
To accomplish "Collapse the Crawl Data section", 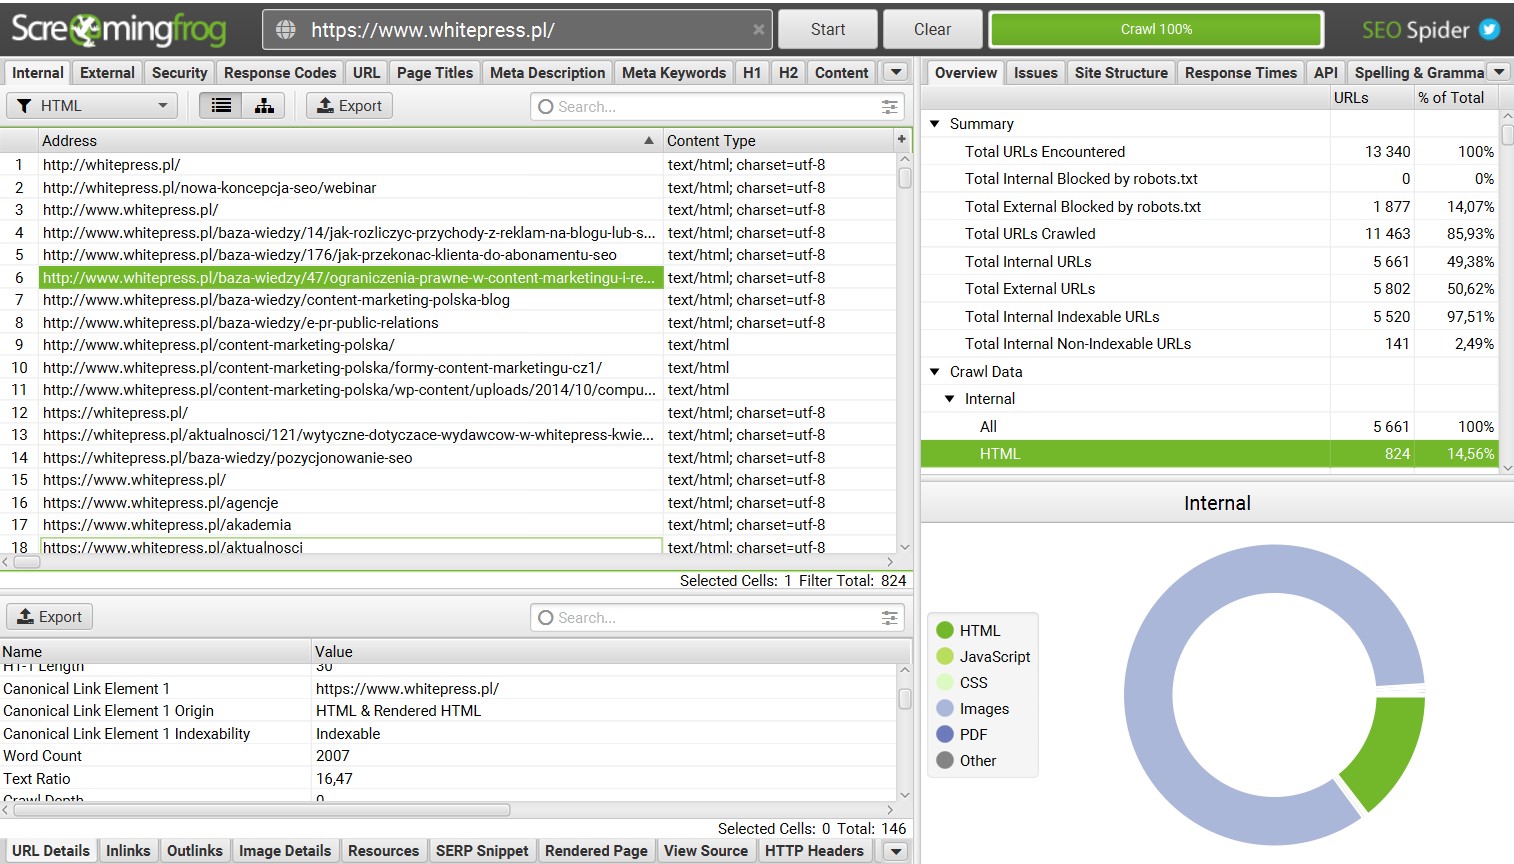I will click(x=935, y=372).
